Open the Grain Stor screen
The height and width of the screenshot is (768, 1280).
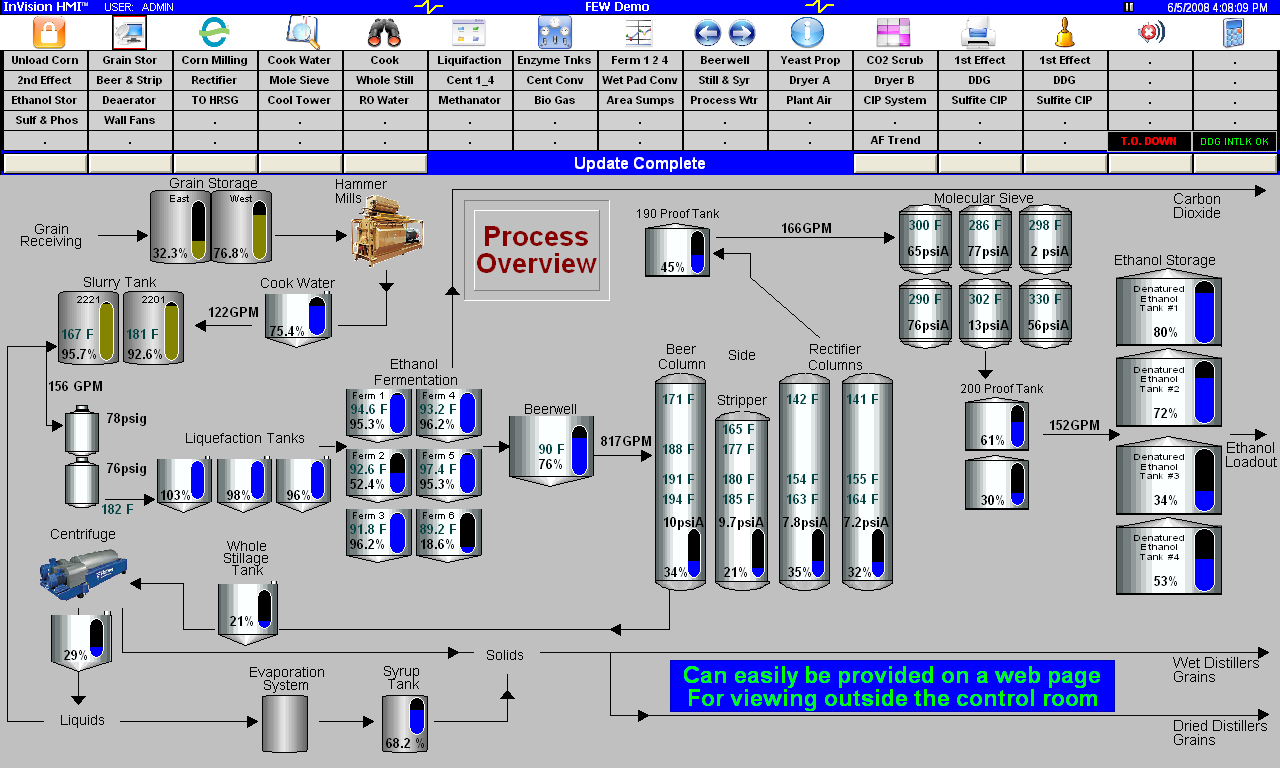pos(130,60)
